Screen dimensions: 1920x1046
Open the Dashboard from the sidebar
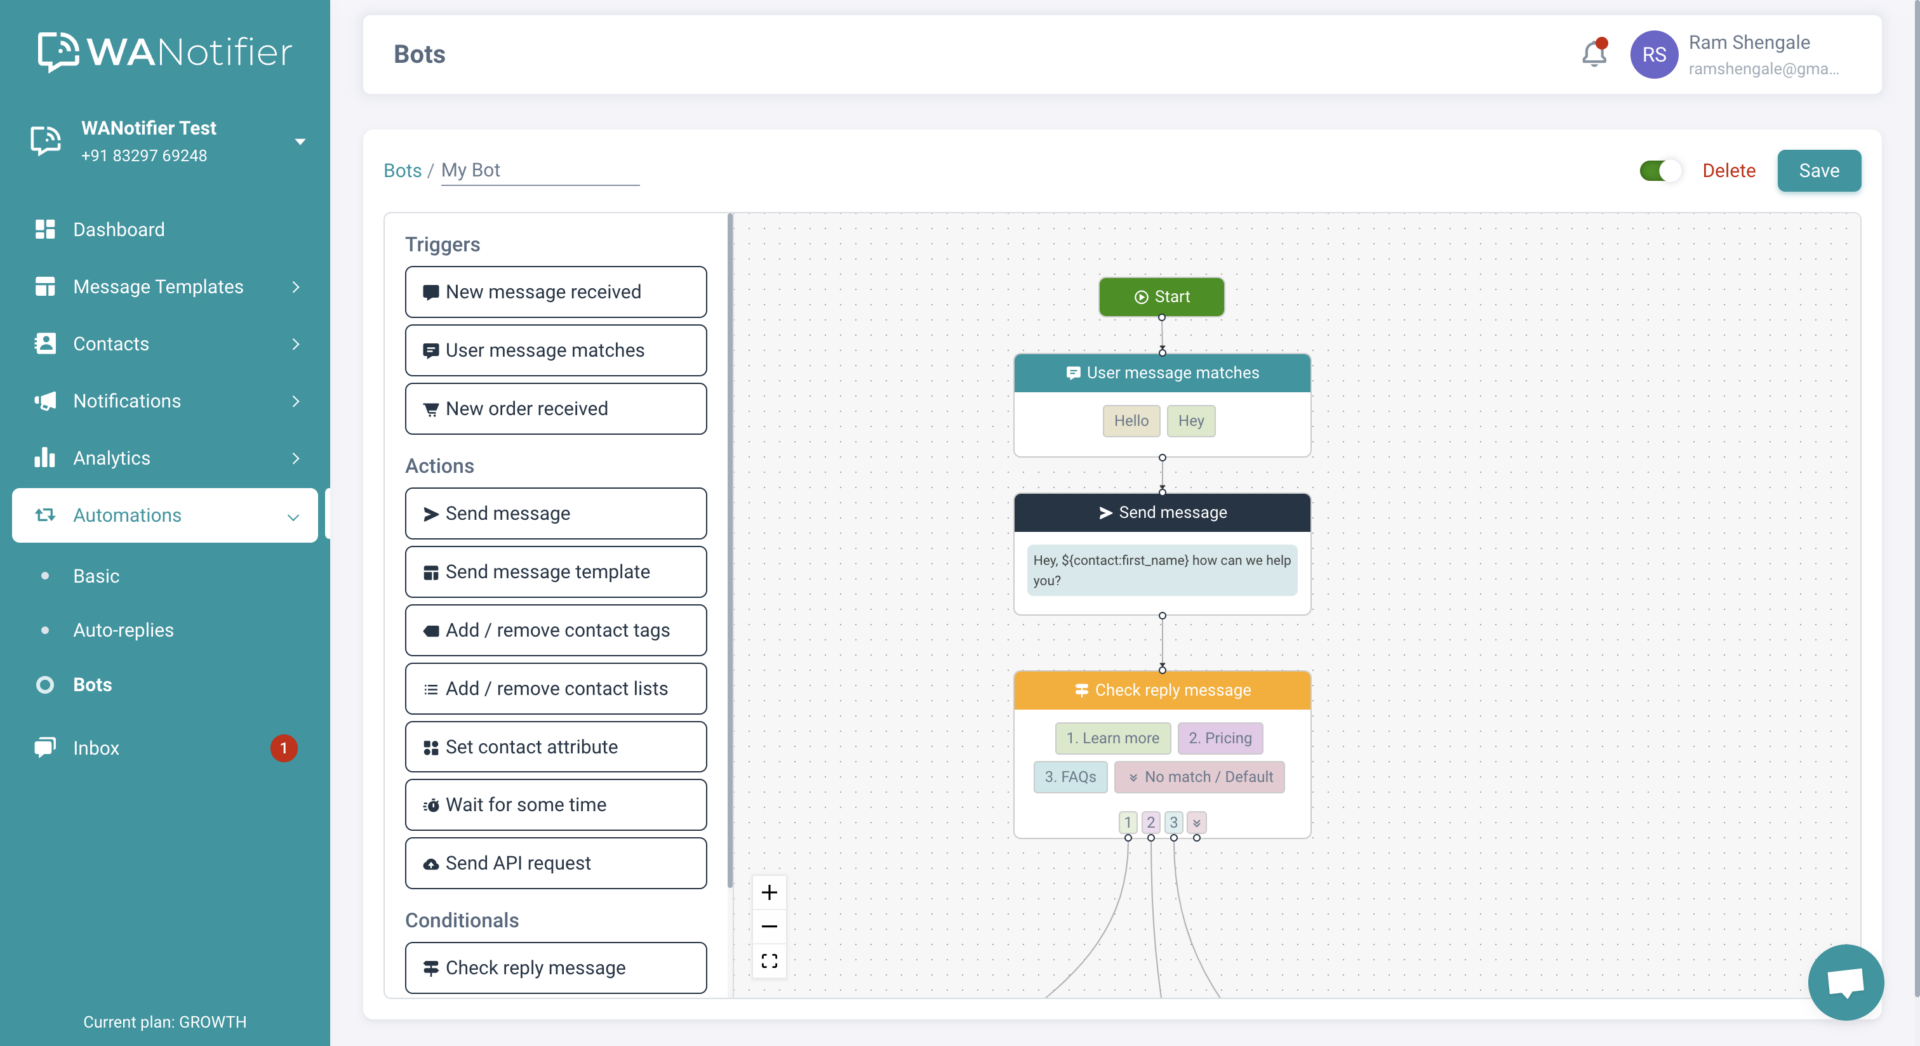point(118,229)
